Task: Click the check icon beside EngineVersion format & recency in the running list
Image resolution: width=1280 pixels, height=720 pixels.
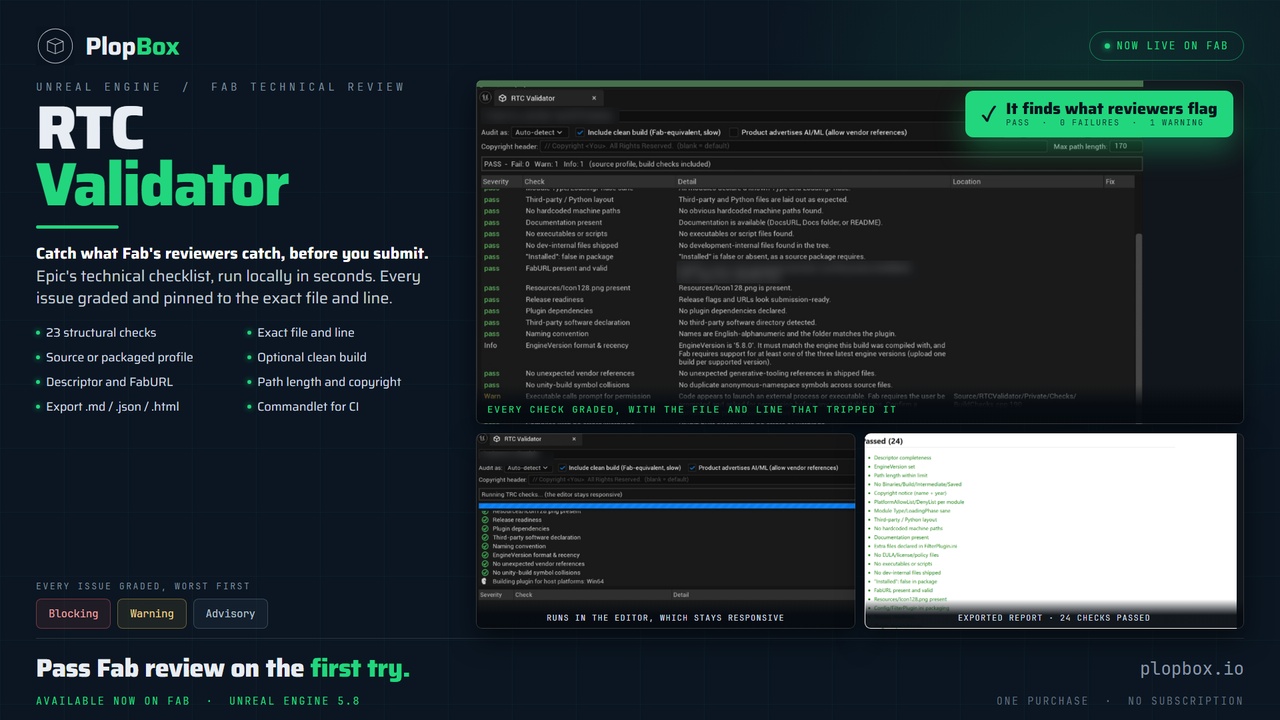Action: [485, 555]
